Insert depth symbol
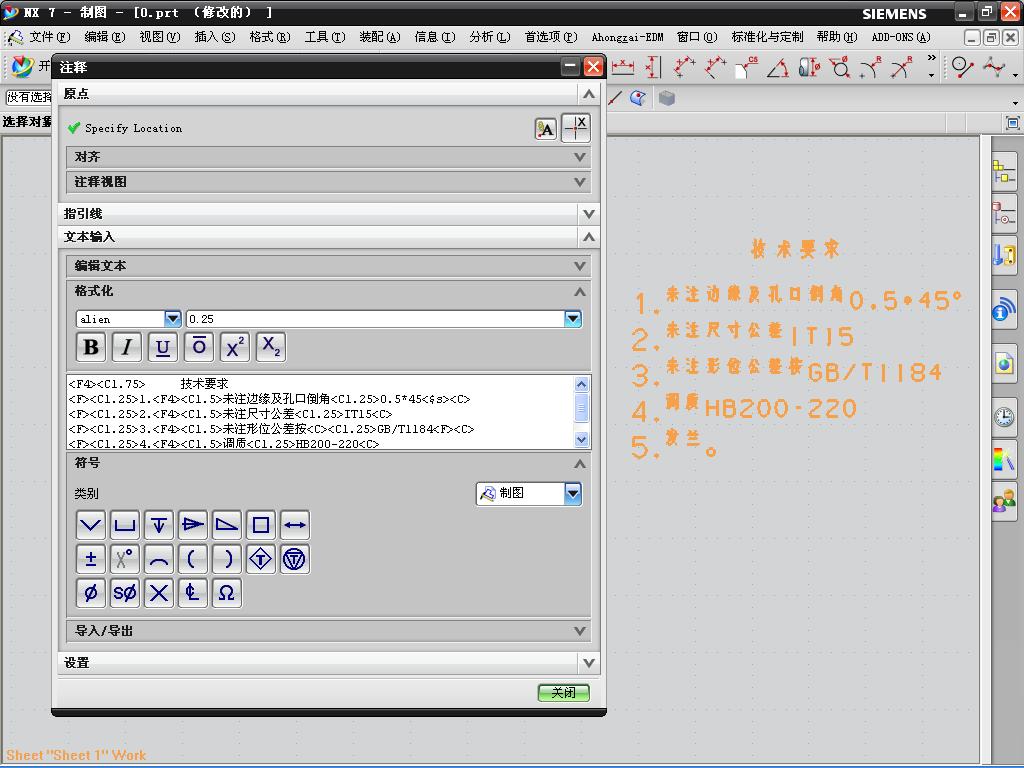The width and height of the screenshot is (1024, 768). [x=159, y=525]
